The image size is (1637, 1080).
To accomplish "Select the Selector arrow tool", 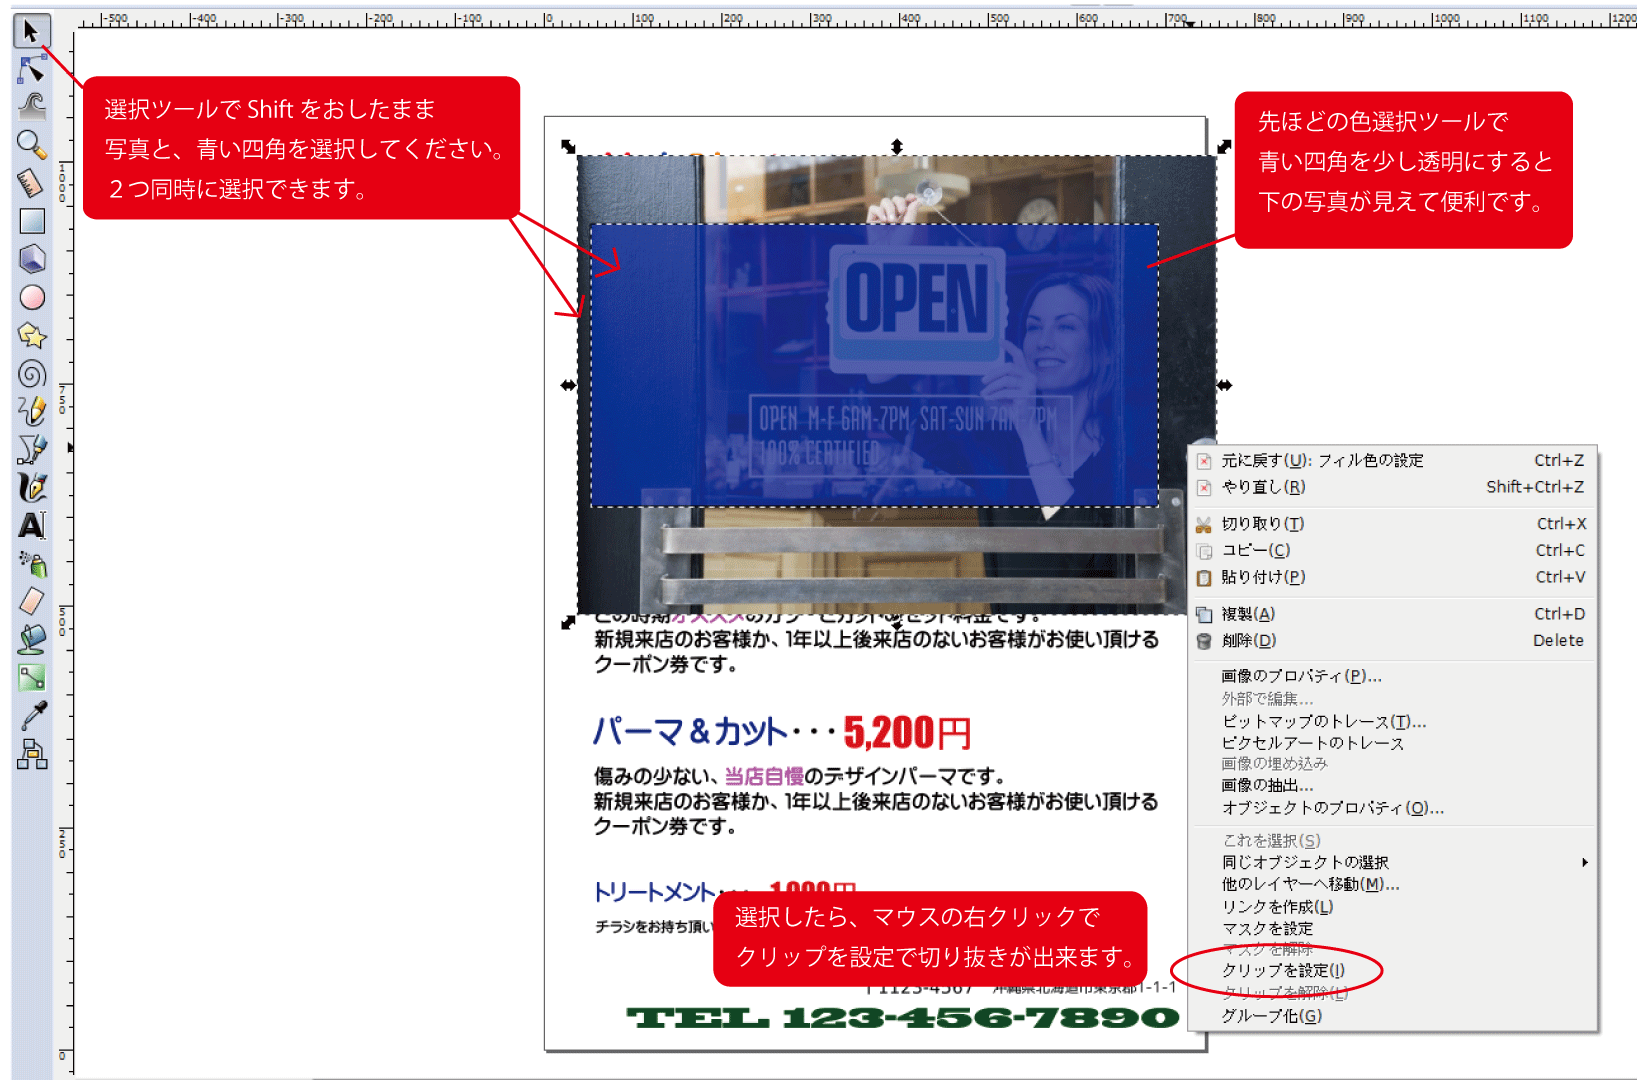I will pyautogui.click(x=31, y=31).
